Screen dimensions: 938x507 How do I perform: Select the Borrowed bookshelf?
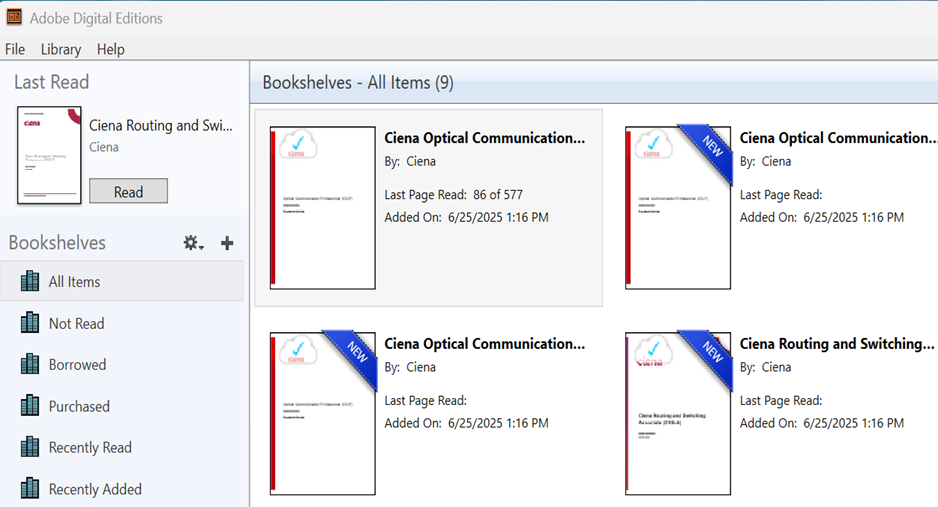[x=121, y=365]
